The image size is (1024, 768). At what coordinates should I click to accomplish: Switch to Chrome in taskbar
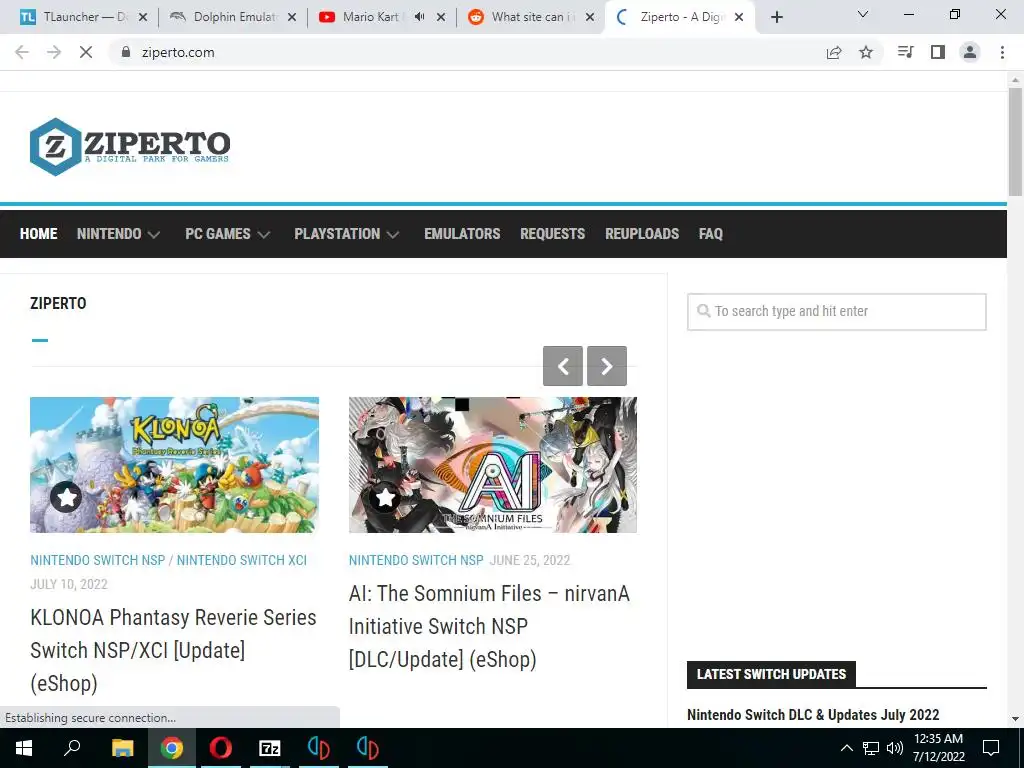[172, 748]
